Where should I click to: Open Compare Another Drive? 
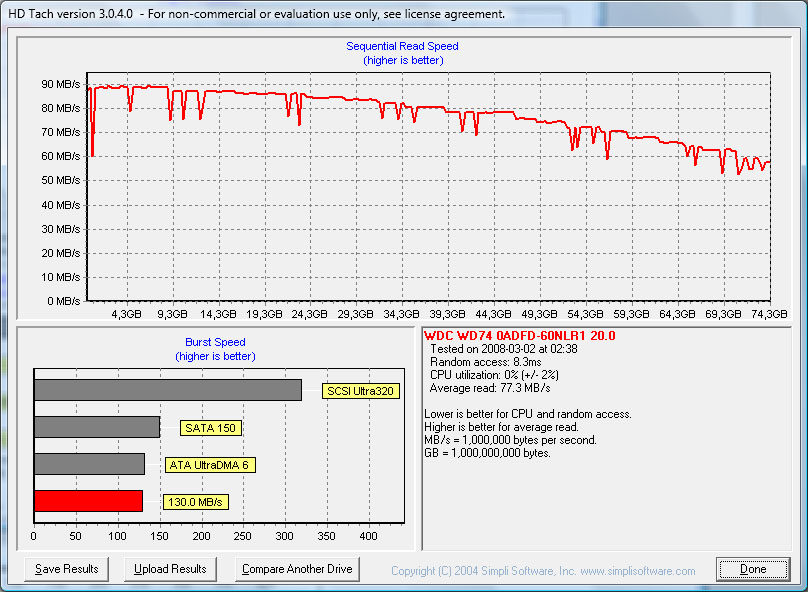pos(298,569)
